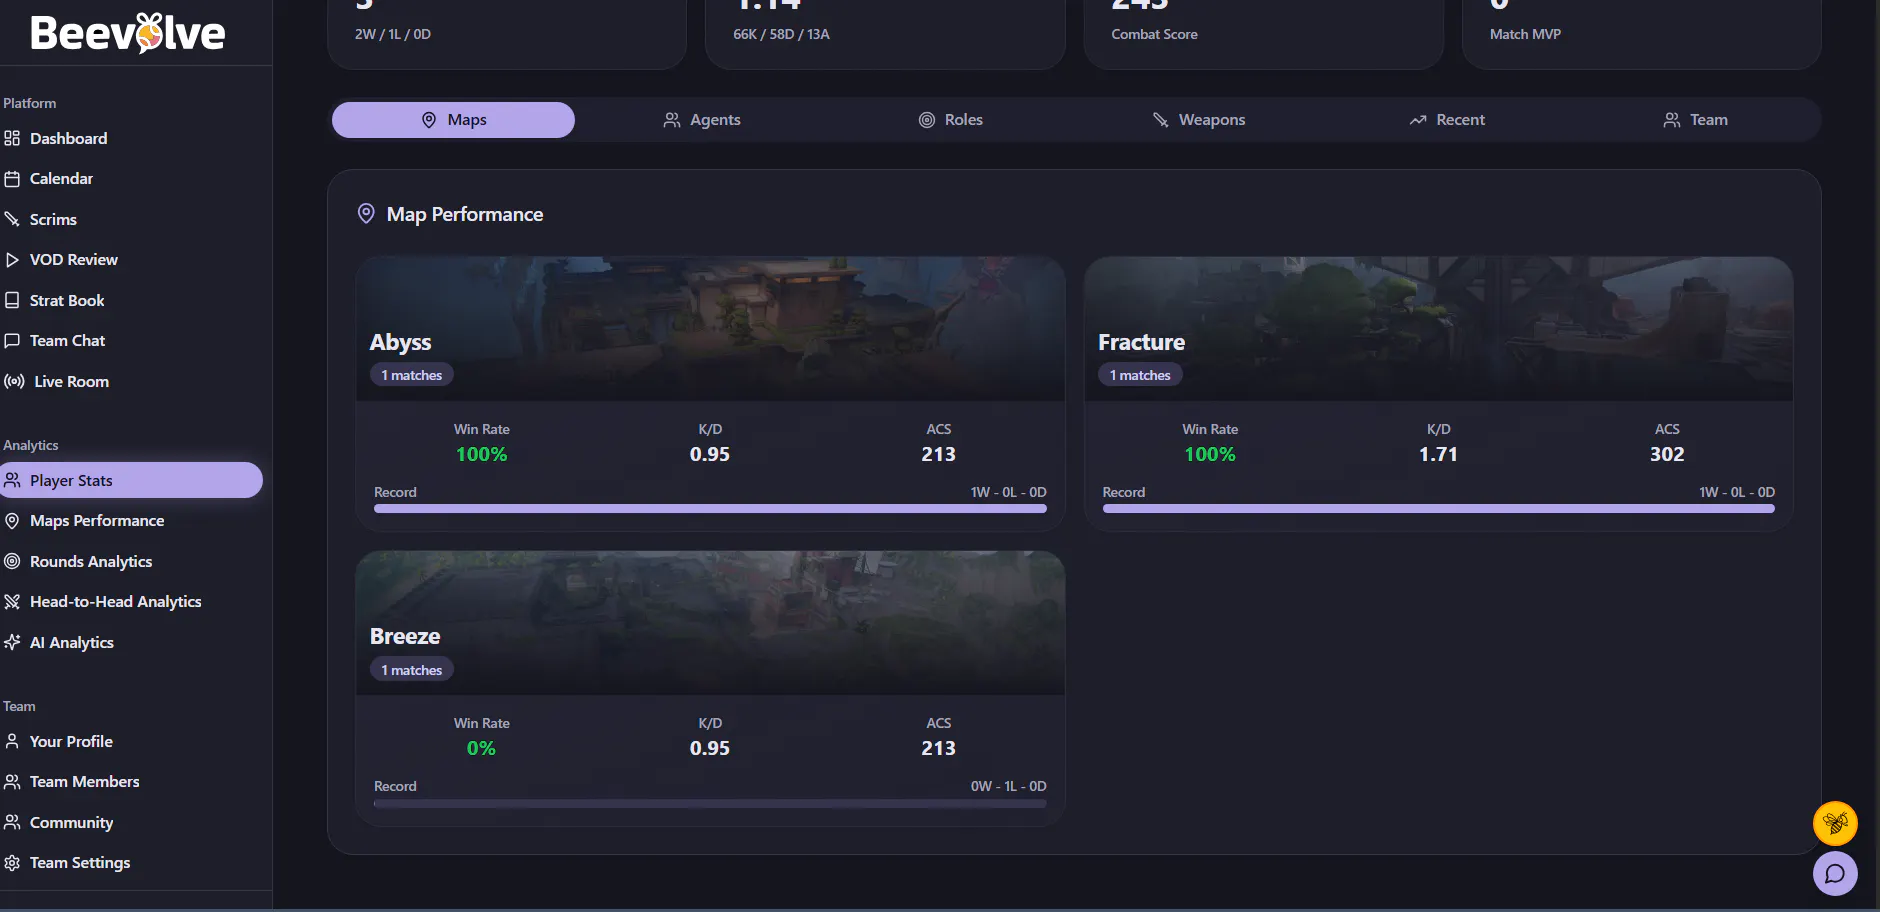Click the Live Room broadcast icon
Viewport: 1880px width, 912px height.
click(x=14, y=381)
